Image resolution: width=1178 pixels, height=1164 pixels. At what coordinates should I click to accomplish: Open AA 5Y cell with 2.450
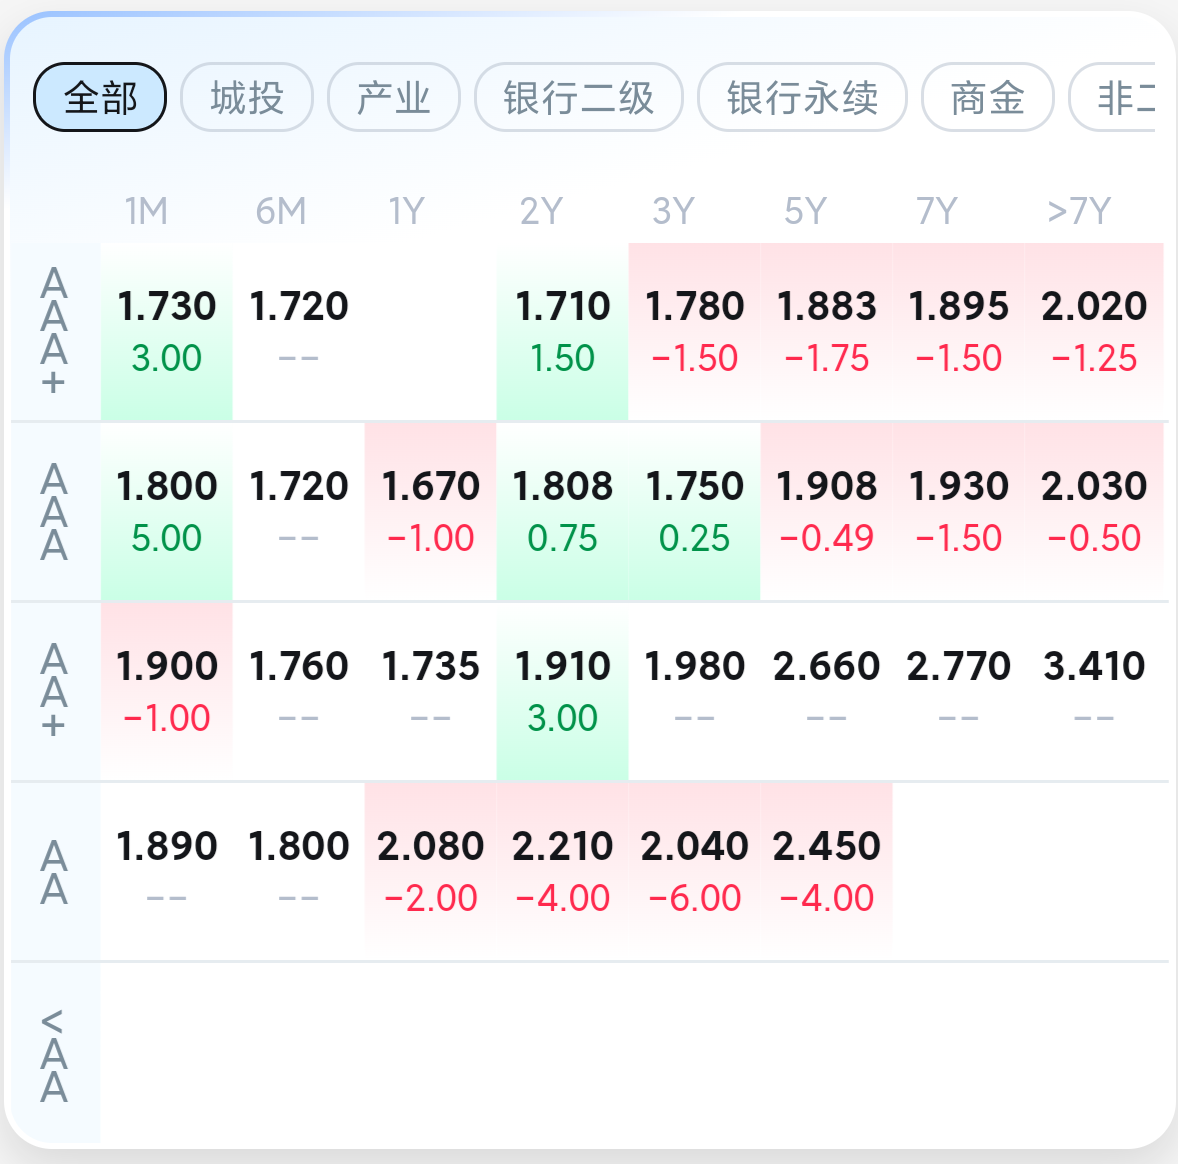point(826,872)
